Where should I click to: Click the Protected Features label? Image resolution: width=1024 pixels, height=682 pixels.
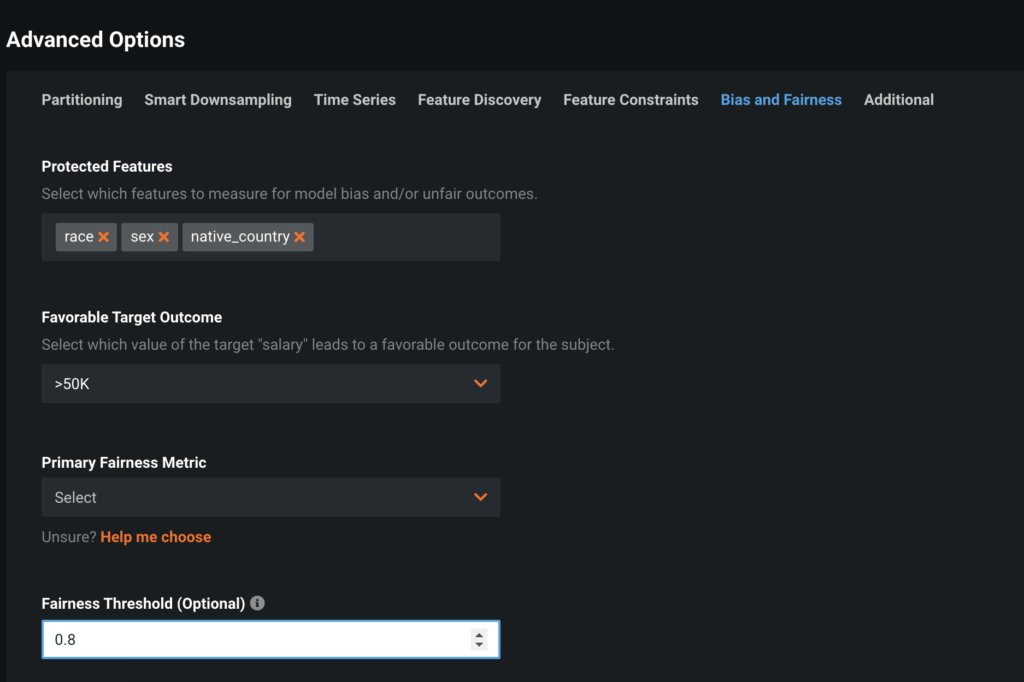(107, 167)
